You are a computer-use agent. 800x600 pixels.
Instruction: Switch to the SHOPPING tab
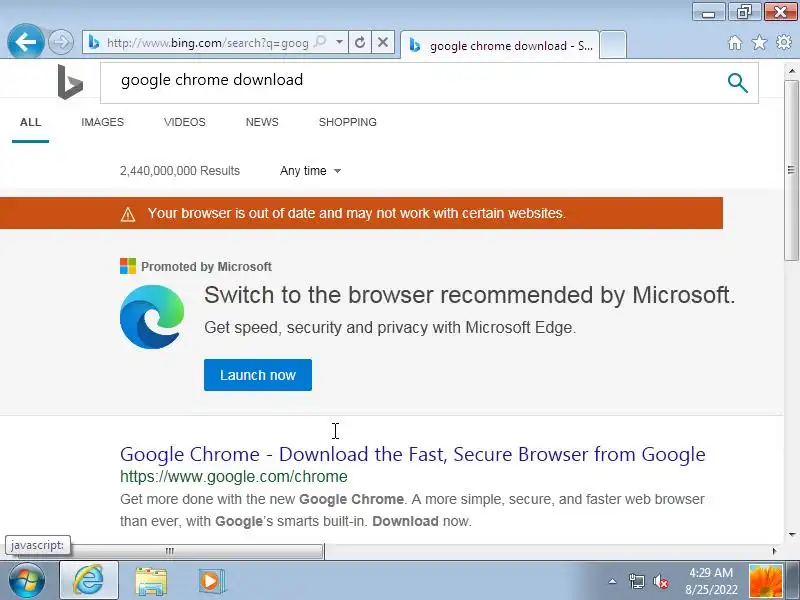(348, 122)
